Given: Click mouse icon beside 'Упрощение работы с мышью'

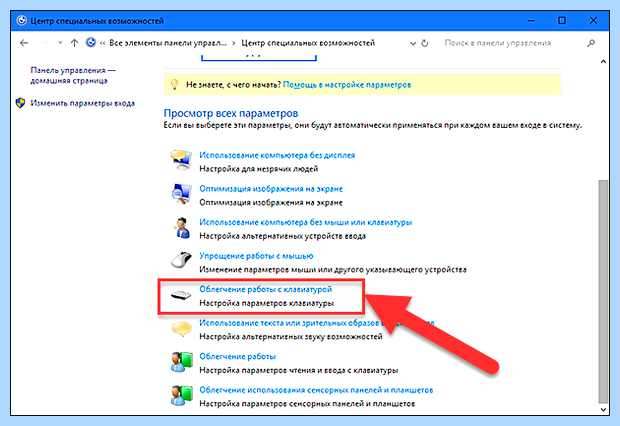Looking at the screenshot, I should 181,260.
